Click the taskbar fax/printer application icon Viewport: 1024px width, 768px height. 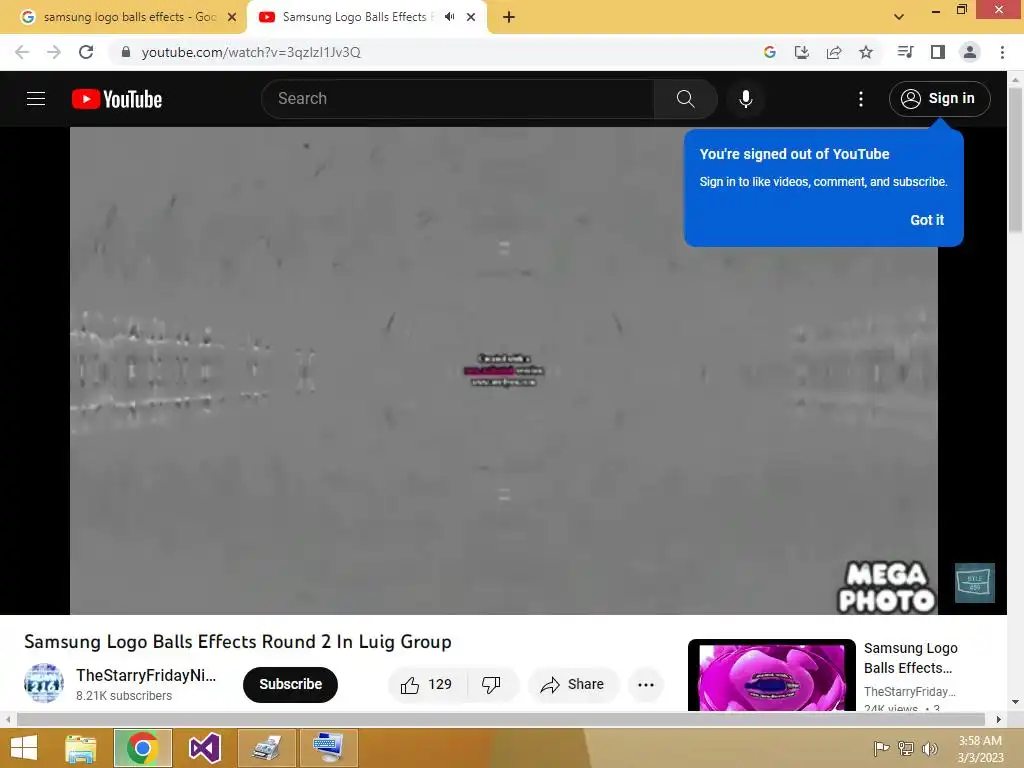click(x=267, y=748)
